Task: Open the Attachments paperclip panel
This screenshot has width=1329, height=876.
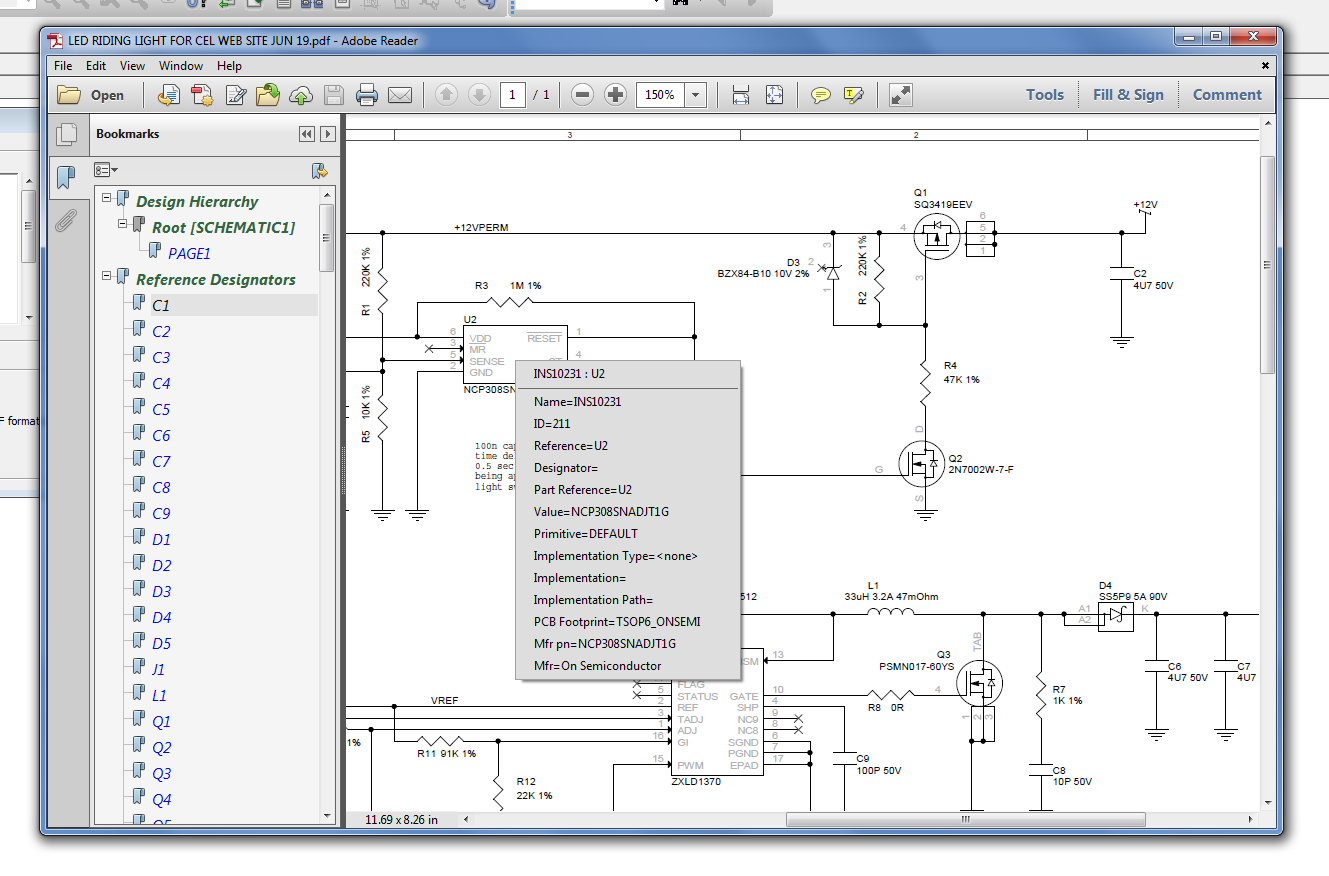Action: [x=66, y=220]
